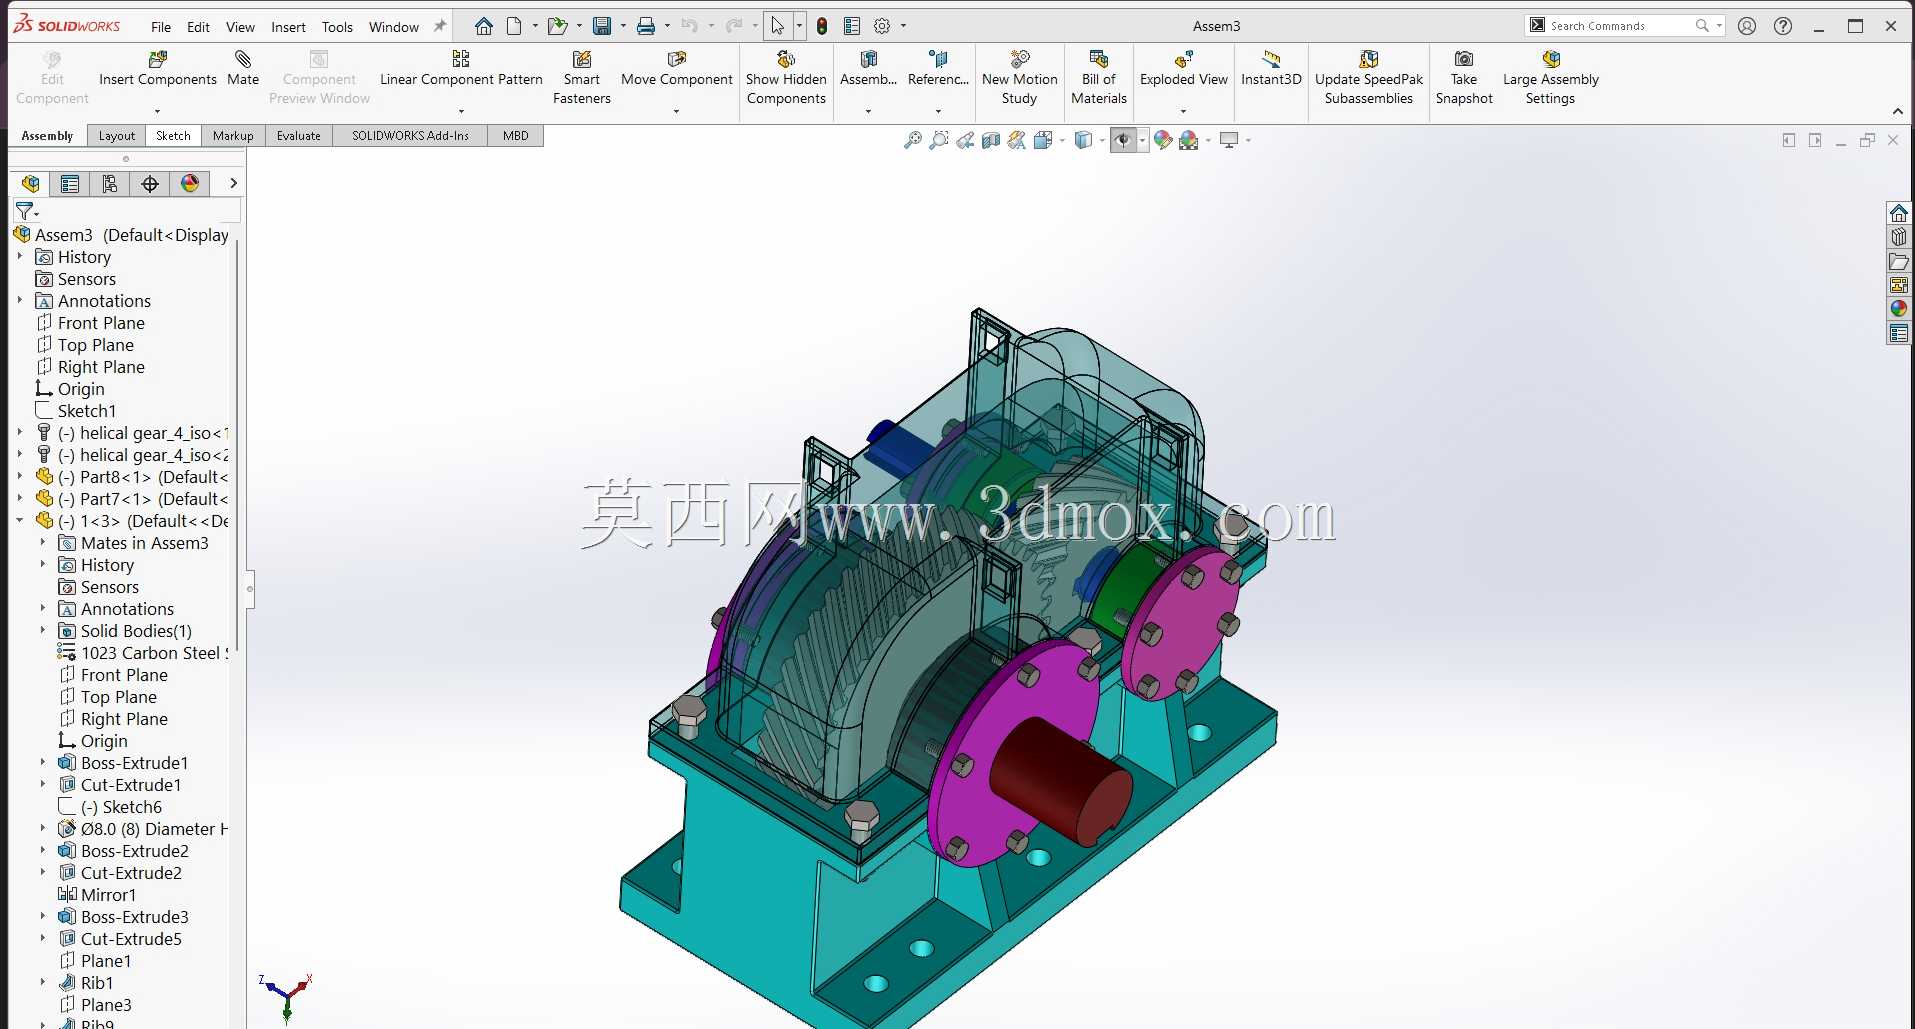
Task: Open SOLIDWORKS Resources home in task pane
Action: point(1898,213)
